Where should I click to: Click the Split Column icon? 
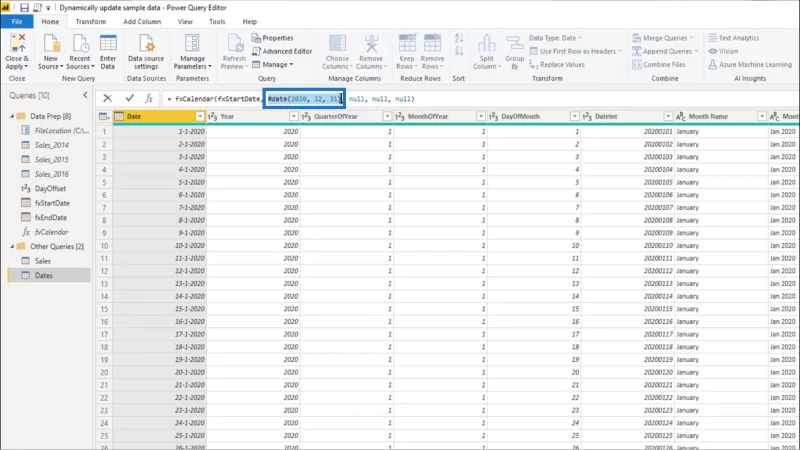[487, 44]
